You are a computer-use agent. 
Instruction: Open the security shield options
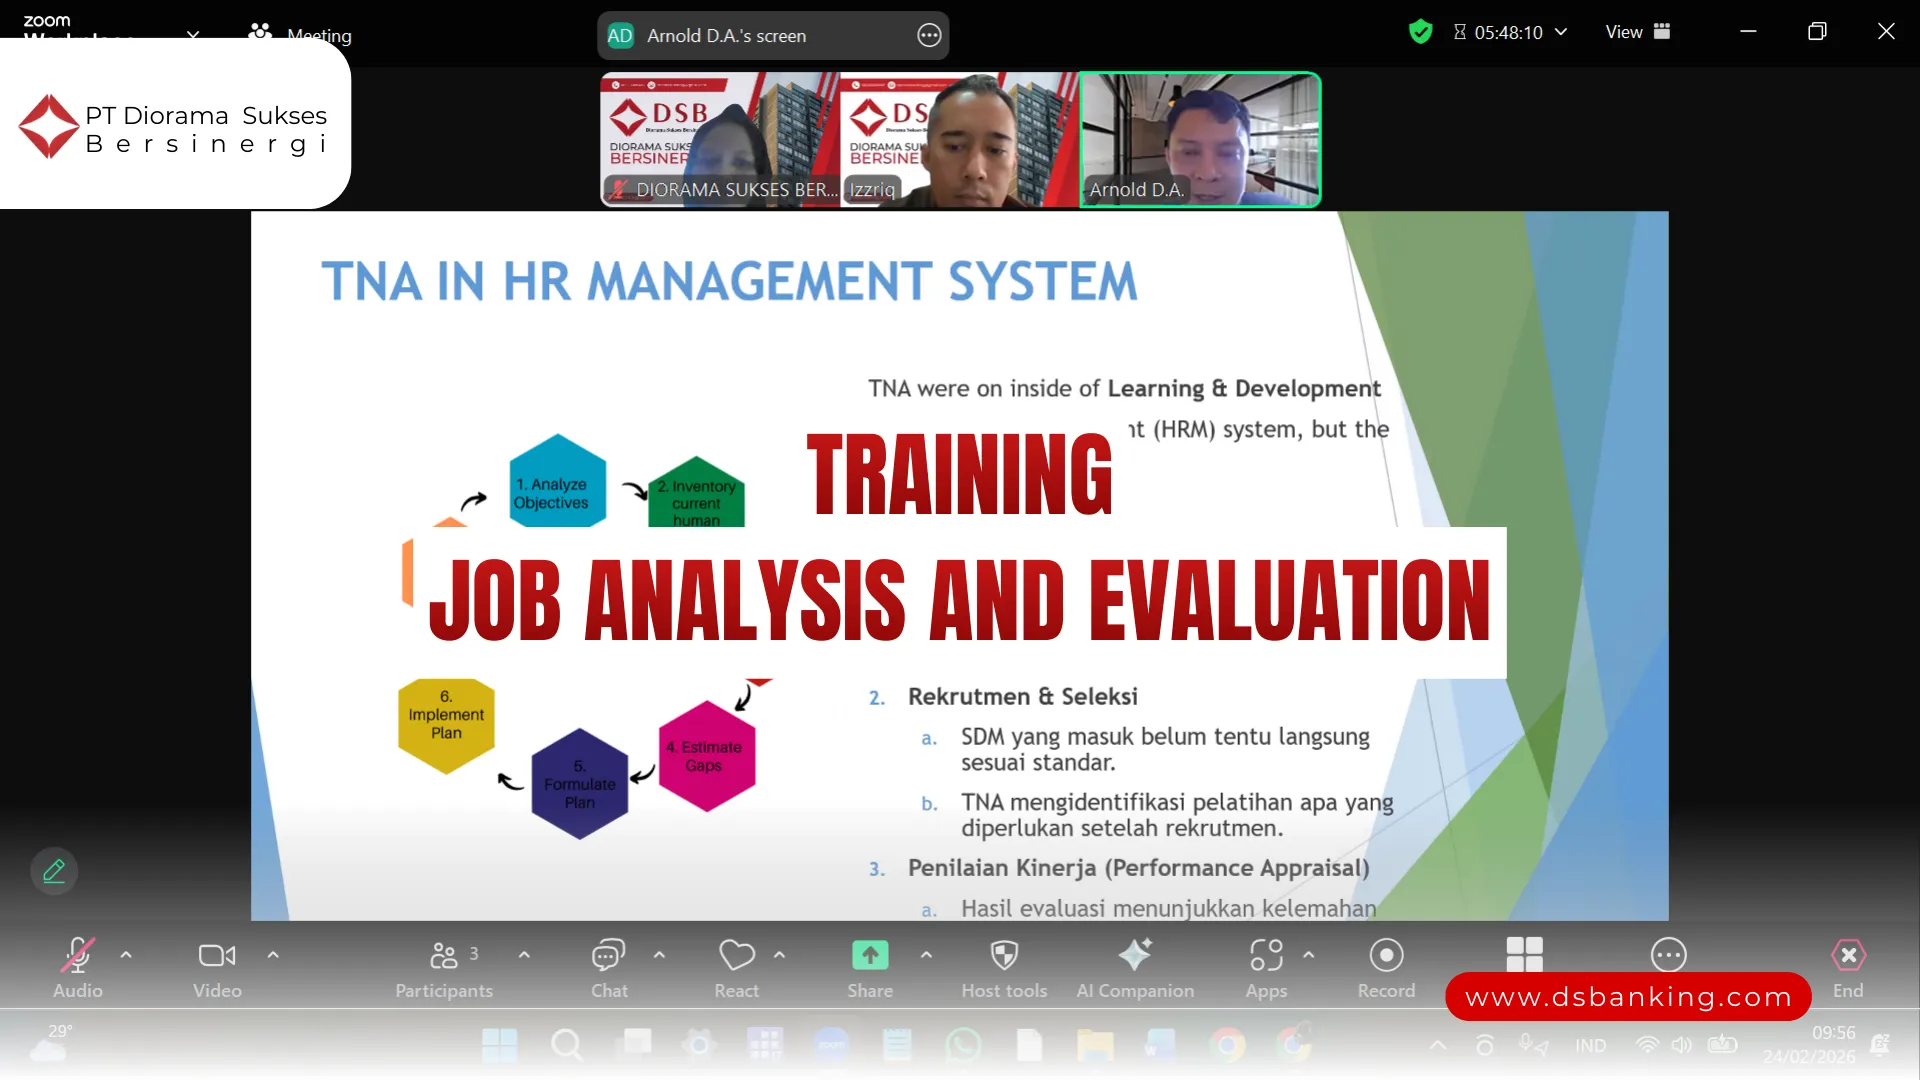pyautogui.click(x=1420, y=31)
